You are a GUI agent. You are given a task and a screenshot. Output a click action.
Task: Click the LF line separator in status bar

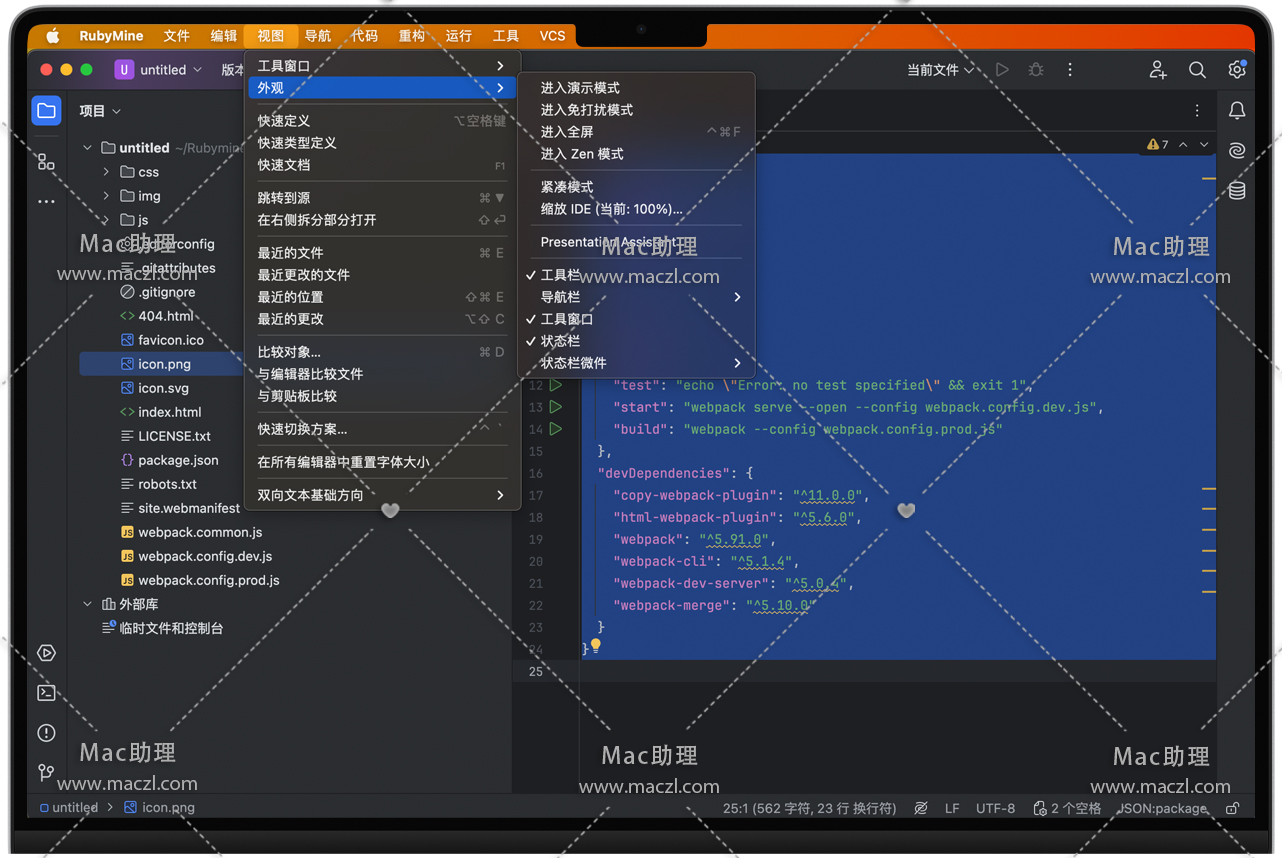(952, 808)
